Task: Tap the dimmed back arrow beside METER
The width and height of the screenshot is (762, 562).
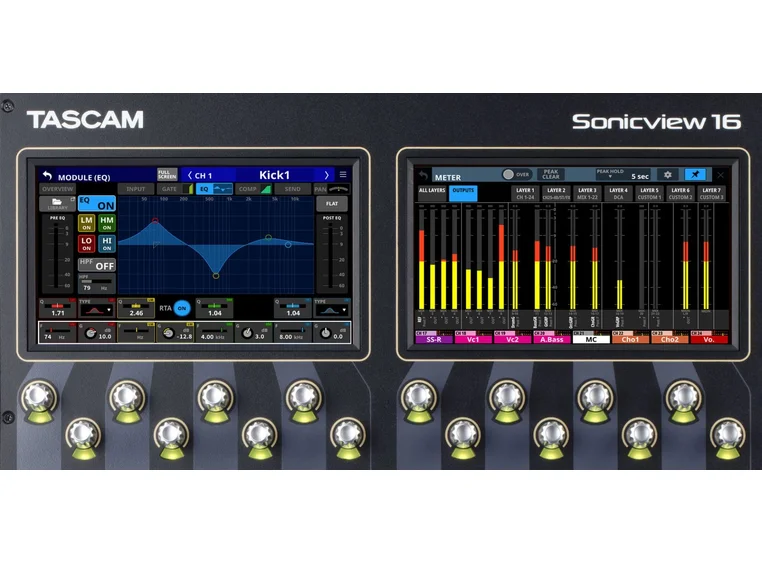Action: point(423,176)
